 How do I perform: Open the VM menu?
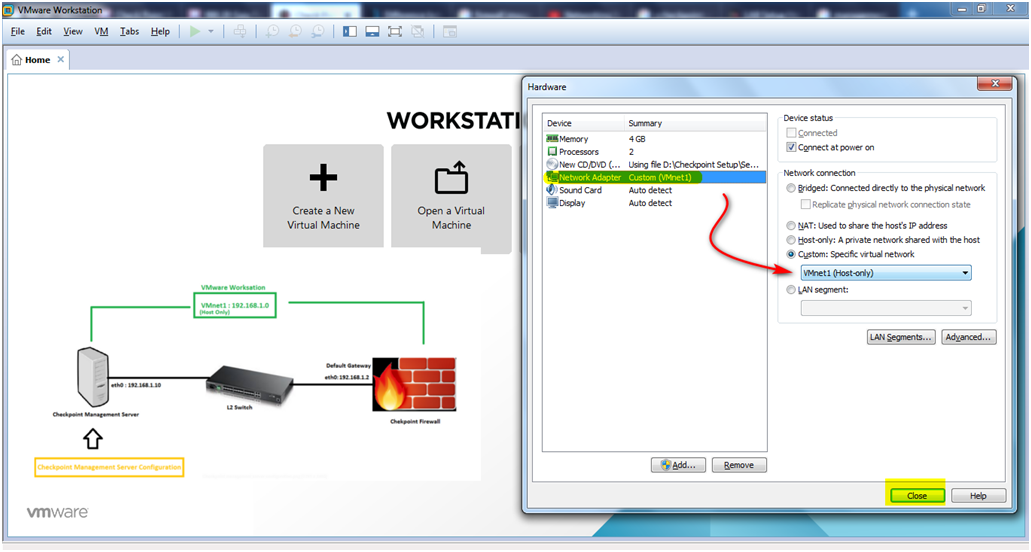(101, 32)
